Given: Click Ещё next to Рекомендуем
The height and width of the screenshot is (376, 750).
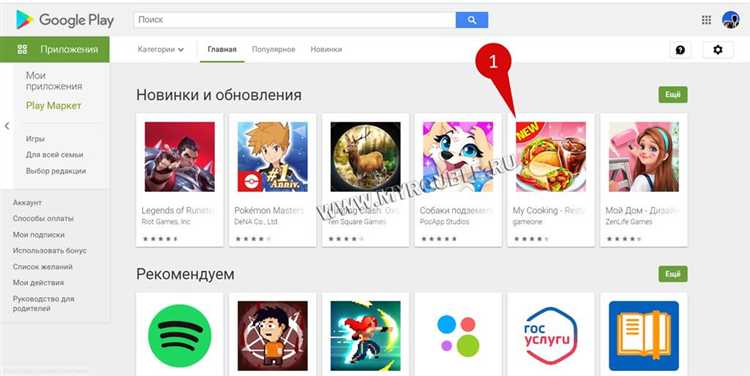Looking at the screenshot, I should 673,274.
